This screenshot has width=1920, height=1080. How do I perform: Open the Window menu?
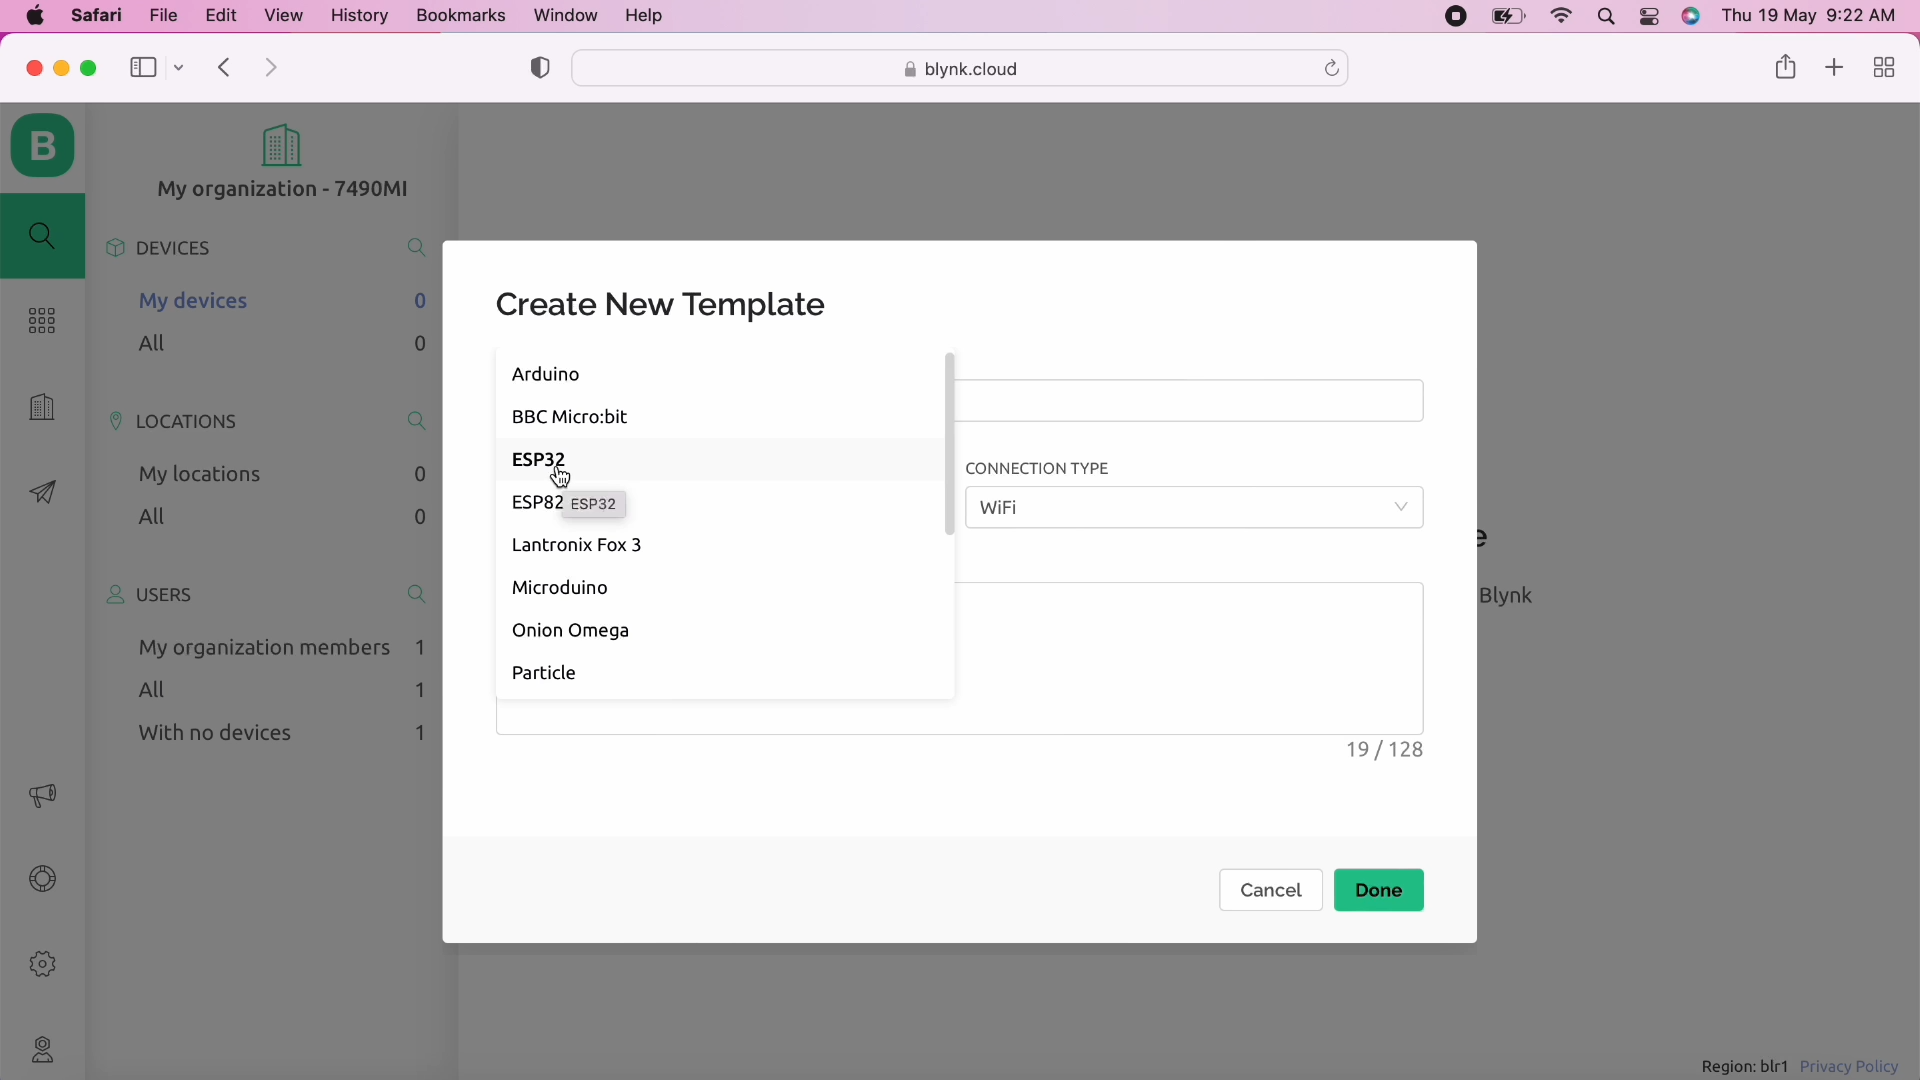tap(565, 16)
